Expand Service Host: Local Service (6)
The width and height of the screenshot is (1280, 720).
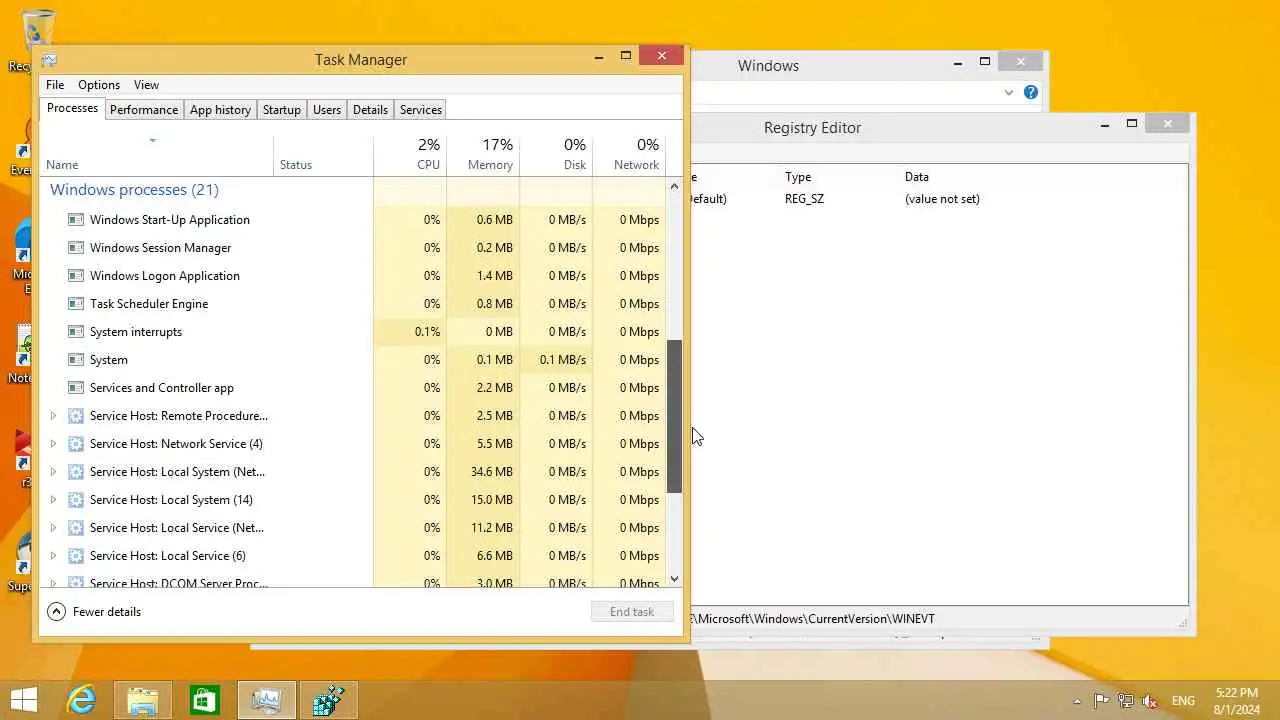coord(53,555)
